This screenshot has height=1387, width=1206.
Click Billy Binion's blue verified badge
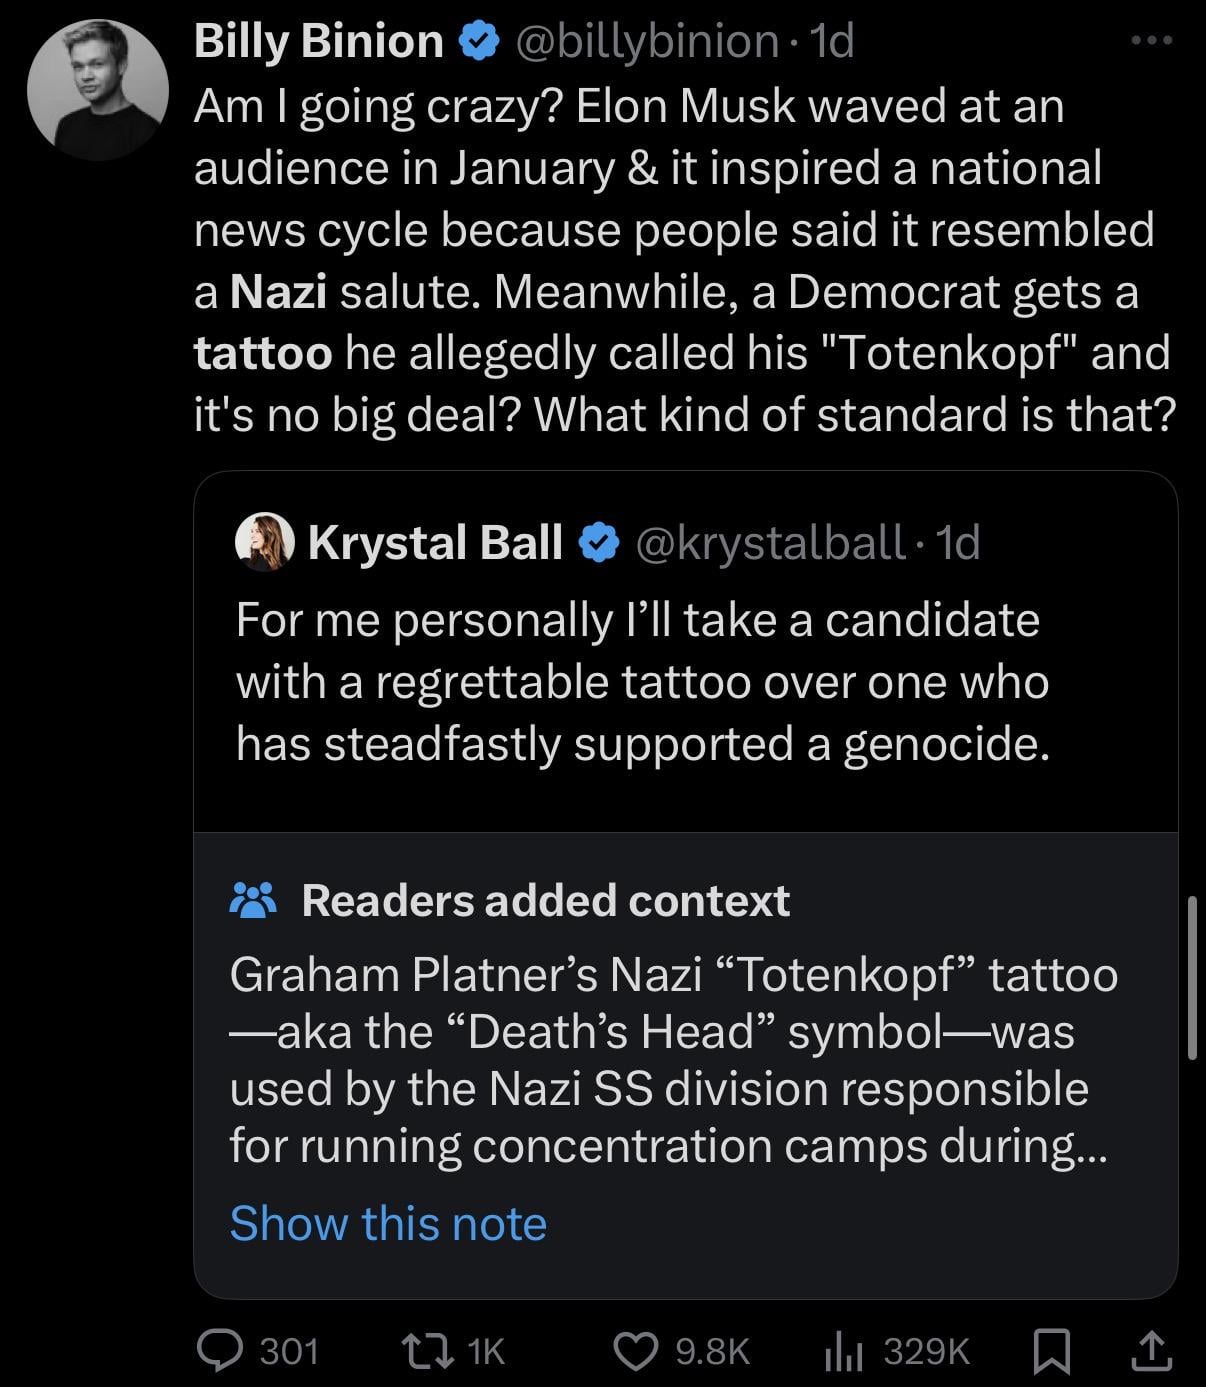click(x=479, y=42)
